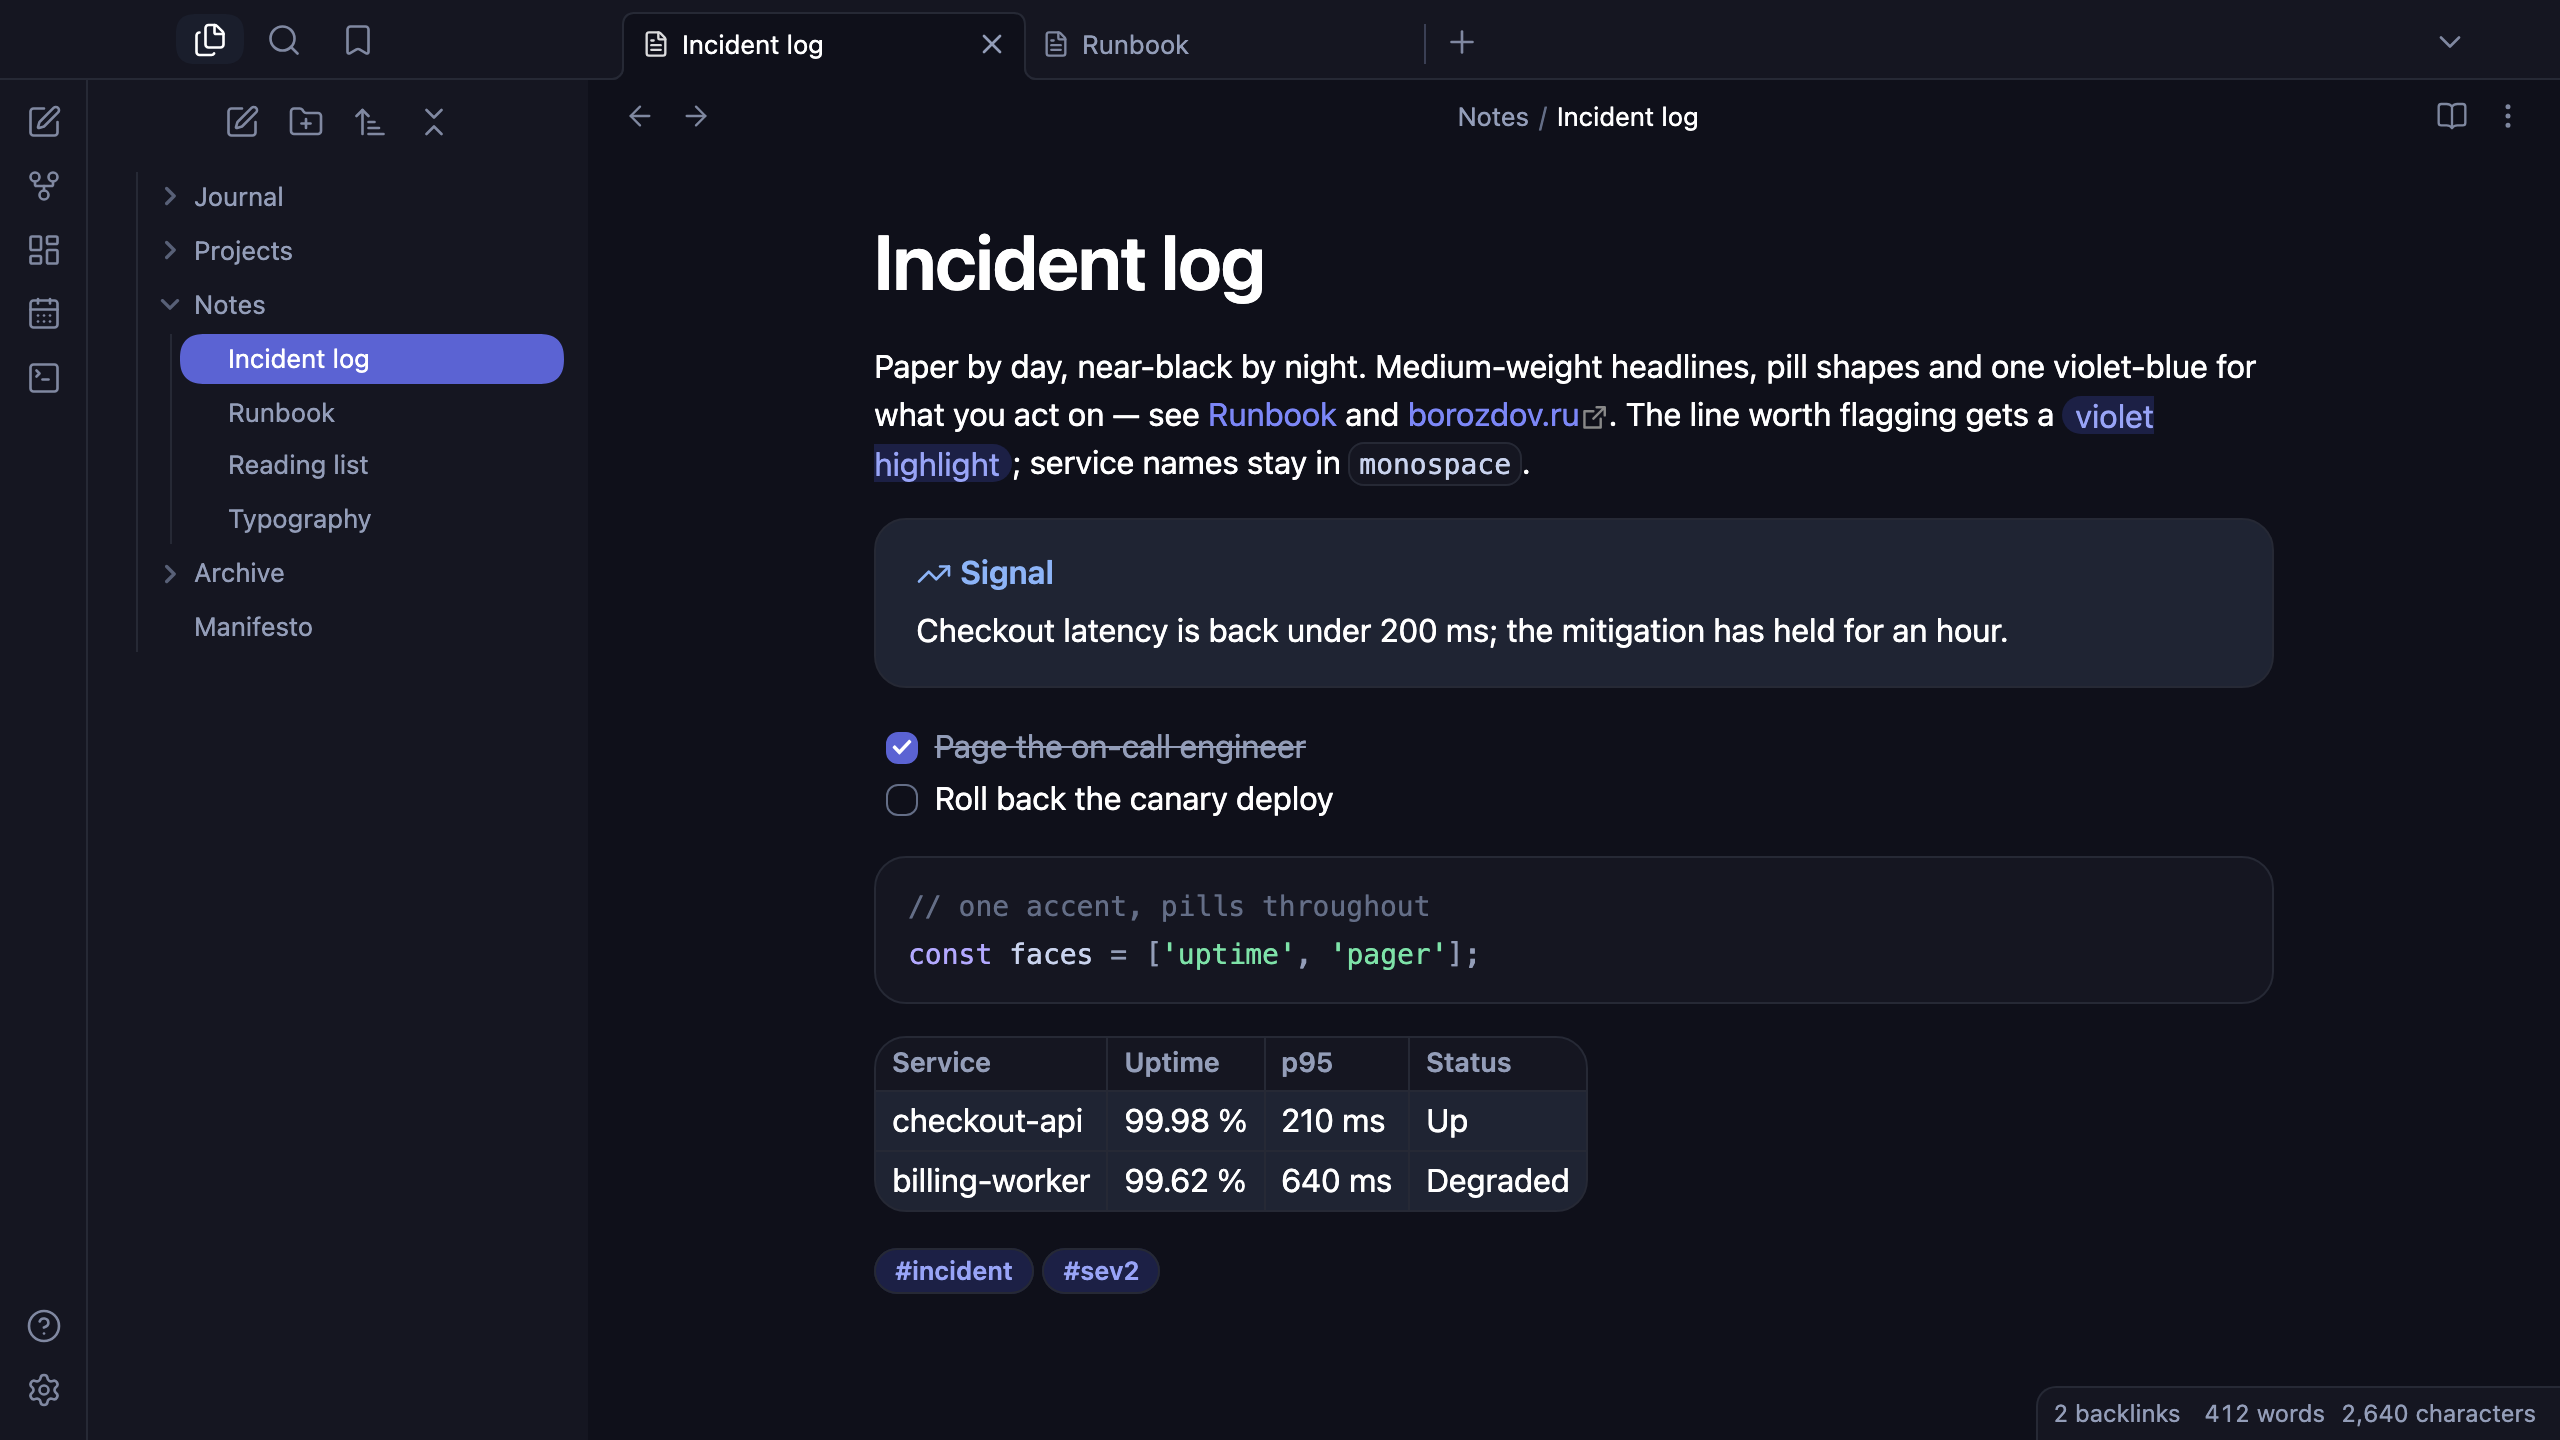
Task: Click the Signal callout title
Action: pos(1006,573)
